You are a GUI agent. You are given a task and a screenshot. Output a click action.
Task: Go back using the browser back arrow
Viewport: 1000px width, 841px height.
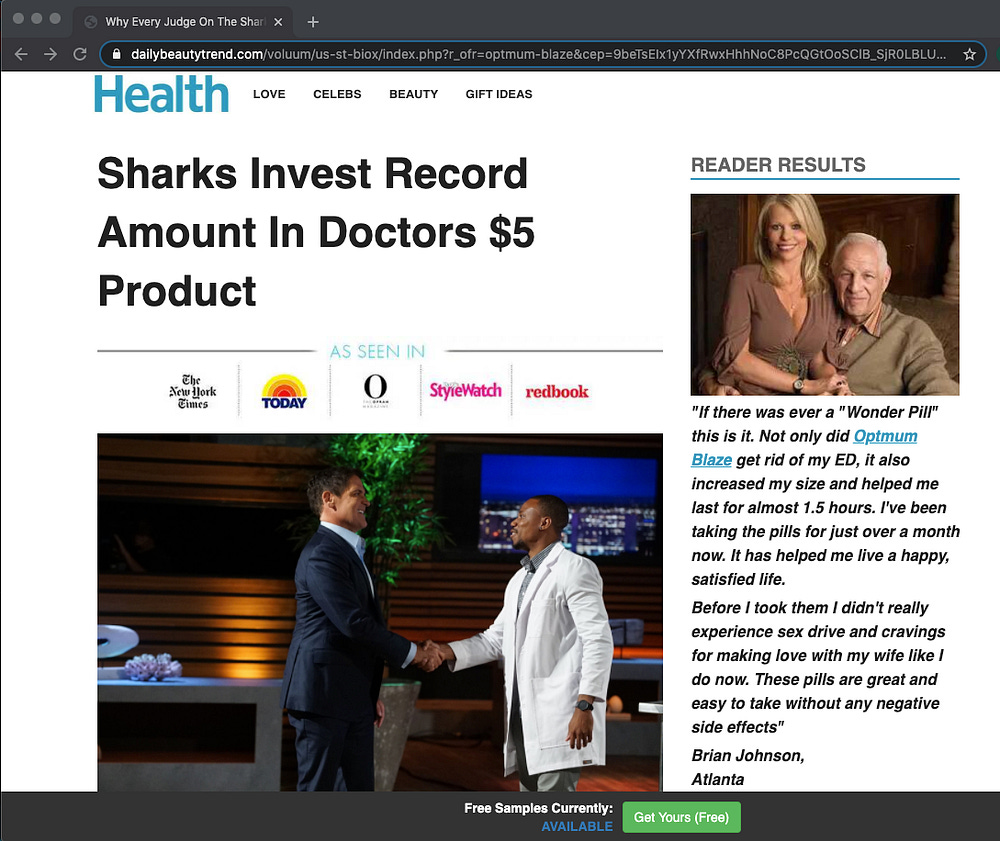click(21, 54)
